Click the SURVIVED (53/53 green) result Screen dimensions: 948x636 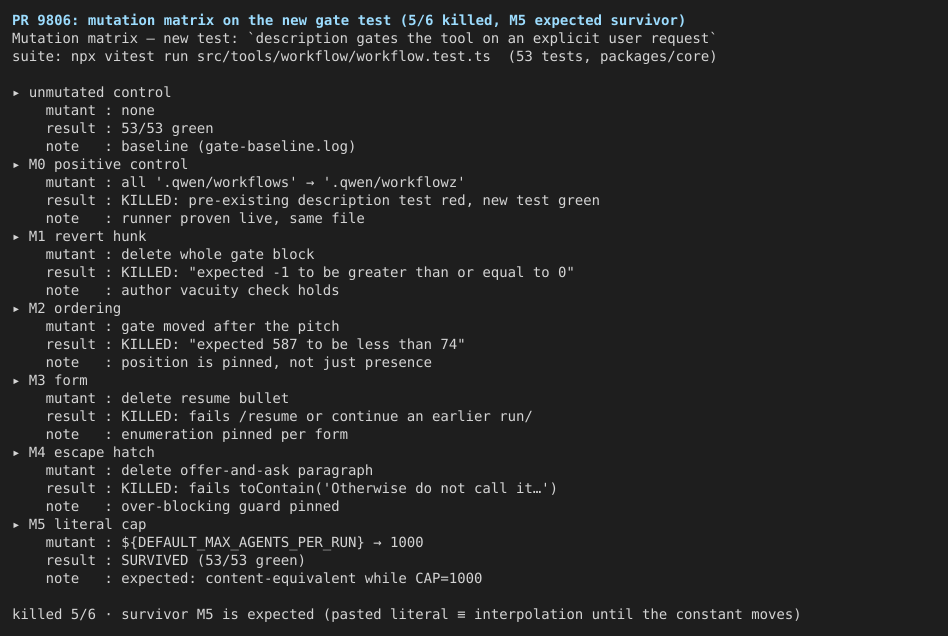(213, 560)
